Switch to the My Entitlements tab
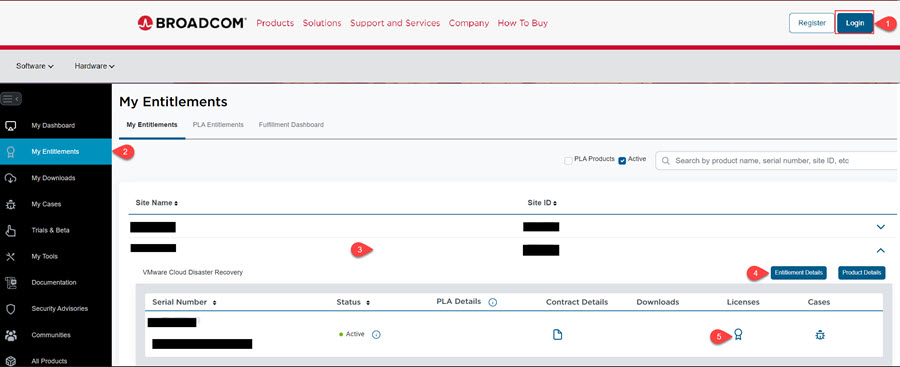 pyautogui.click(x=152, y=125)
